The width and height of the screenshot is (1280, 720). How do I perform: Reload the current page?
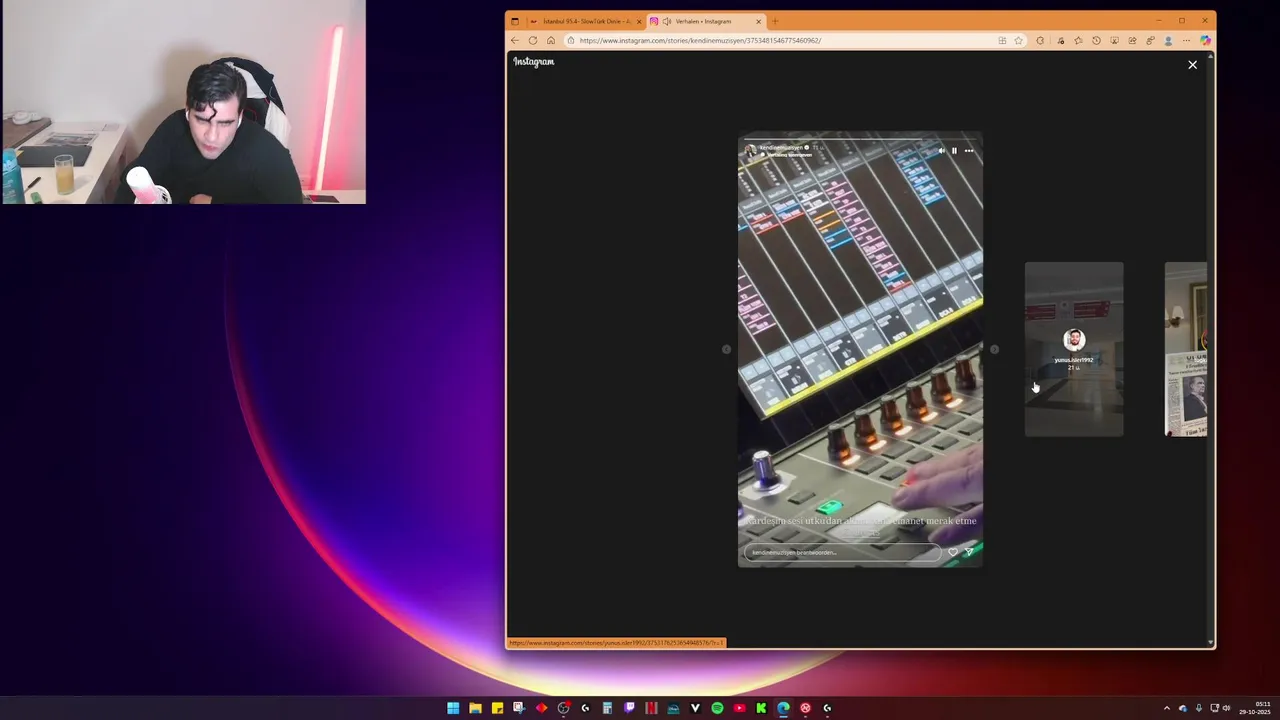coord(533,41)
